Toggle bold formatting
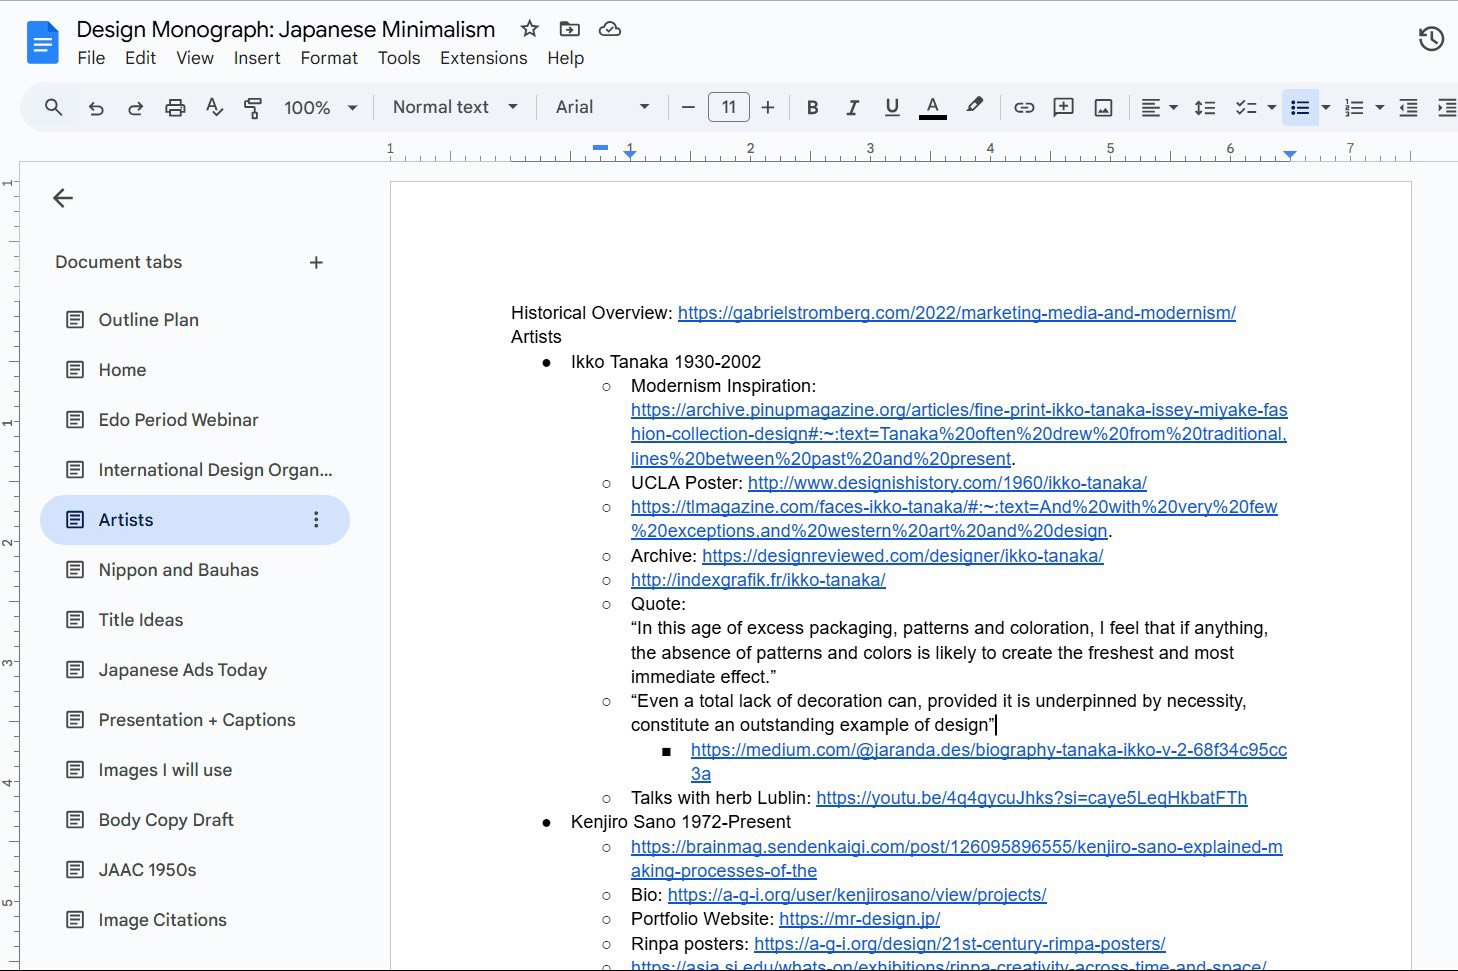1458x971 pixels. coord(812,107)
